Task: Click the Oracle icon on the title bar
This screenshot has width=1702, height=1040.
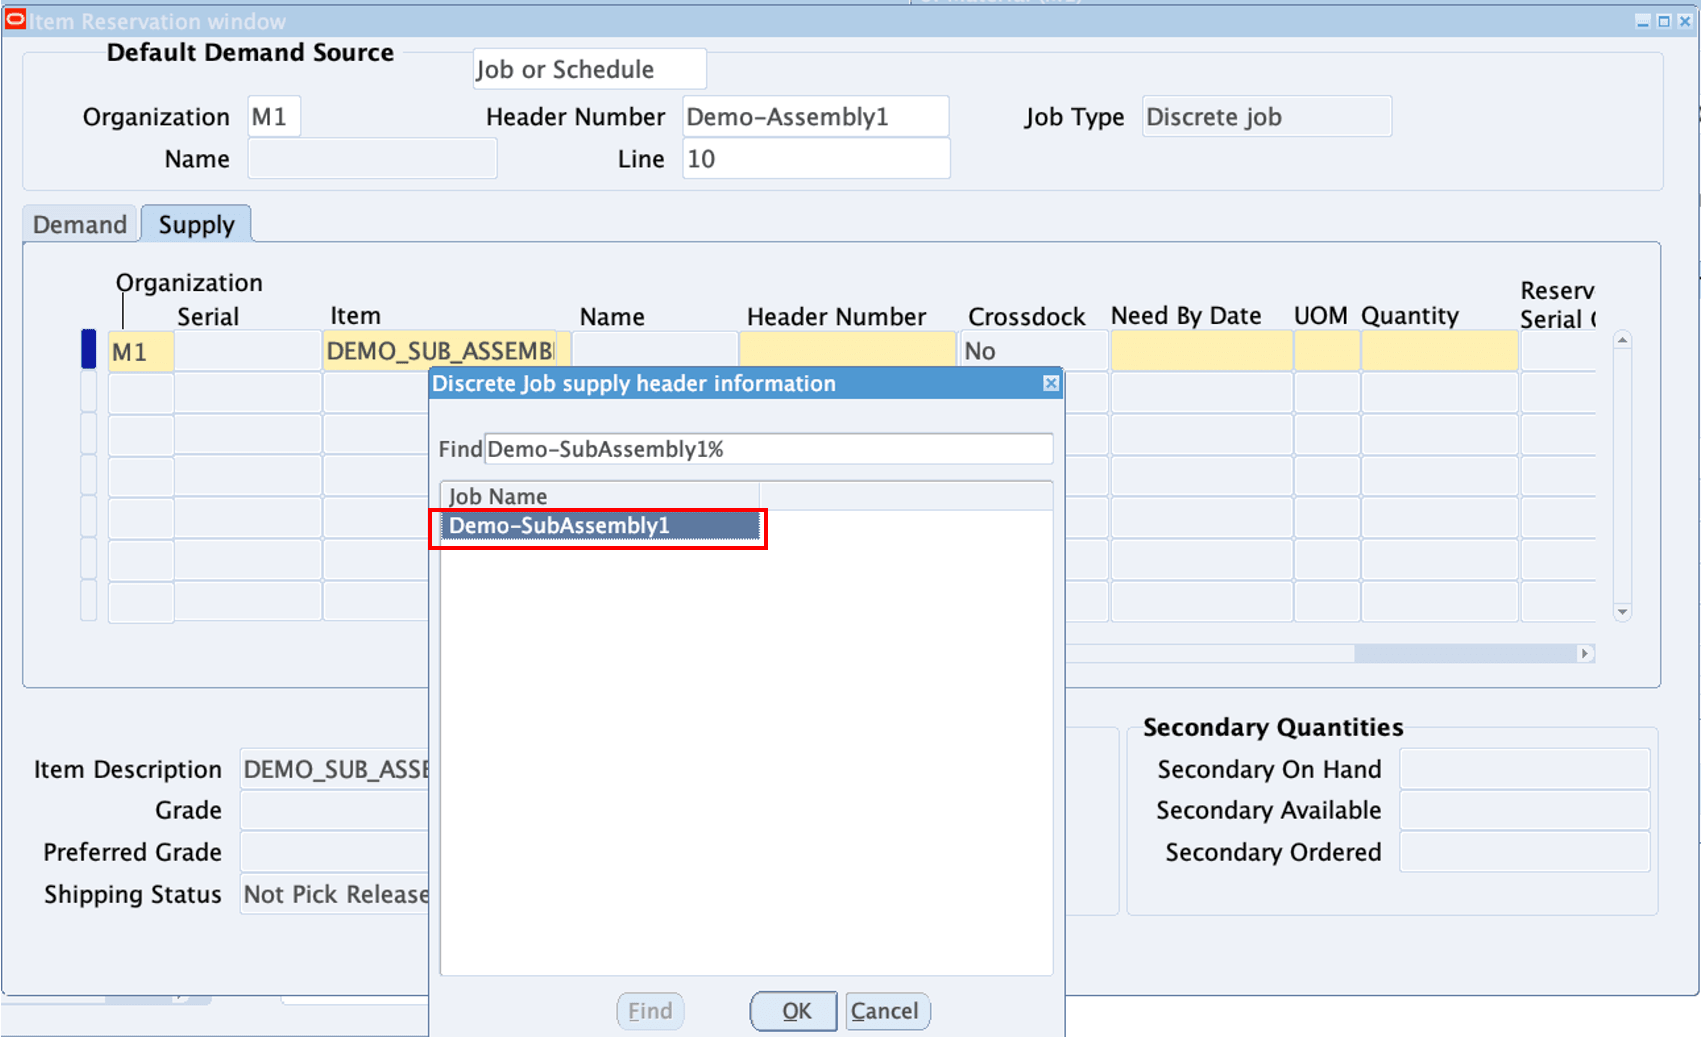Action: click(x=15, y=18)
